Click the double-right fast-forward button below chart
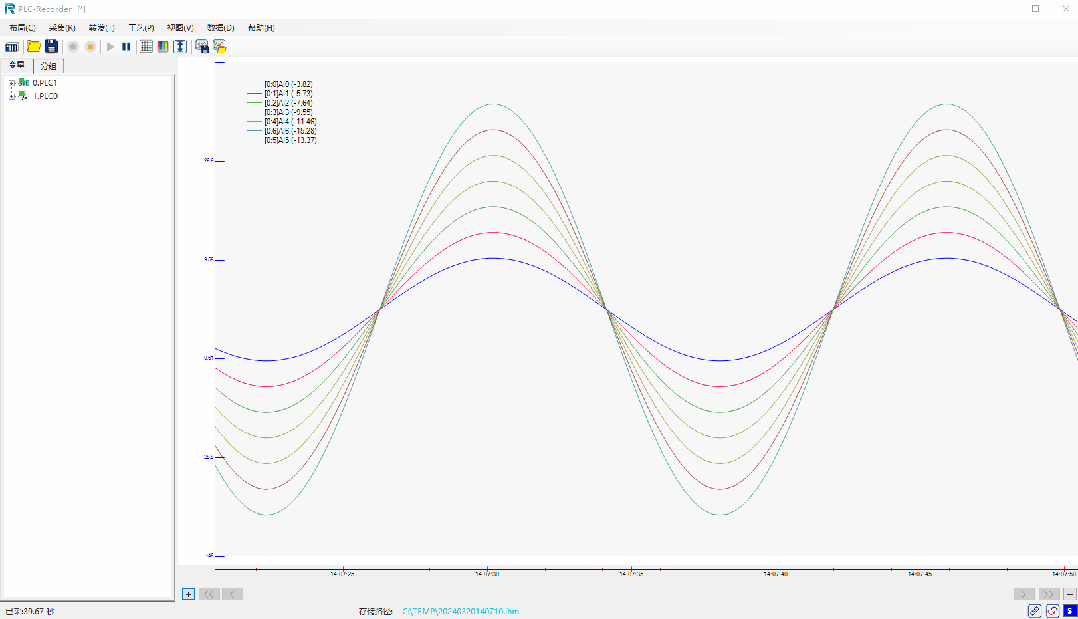 (x=1048, y=594)
